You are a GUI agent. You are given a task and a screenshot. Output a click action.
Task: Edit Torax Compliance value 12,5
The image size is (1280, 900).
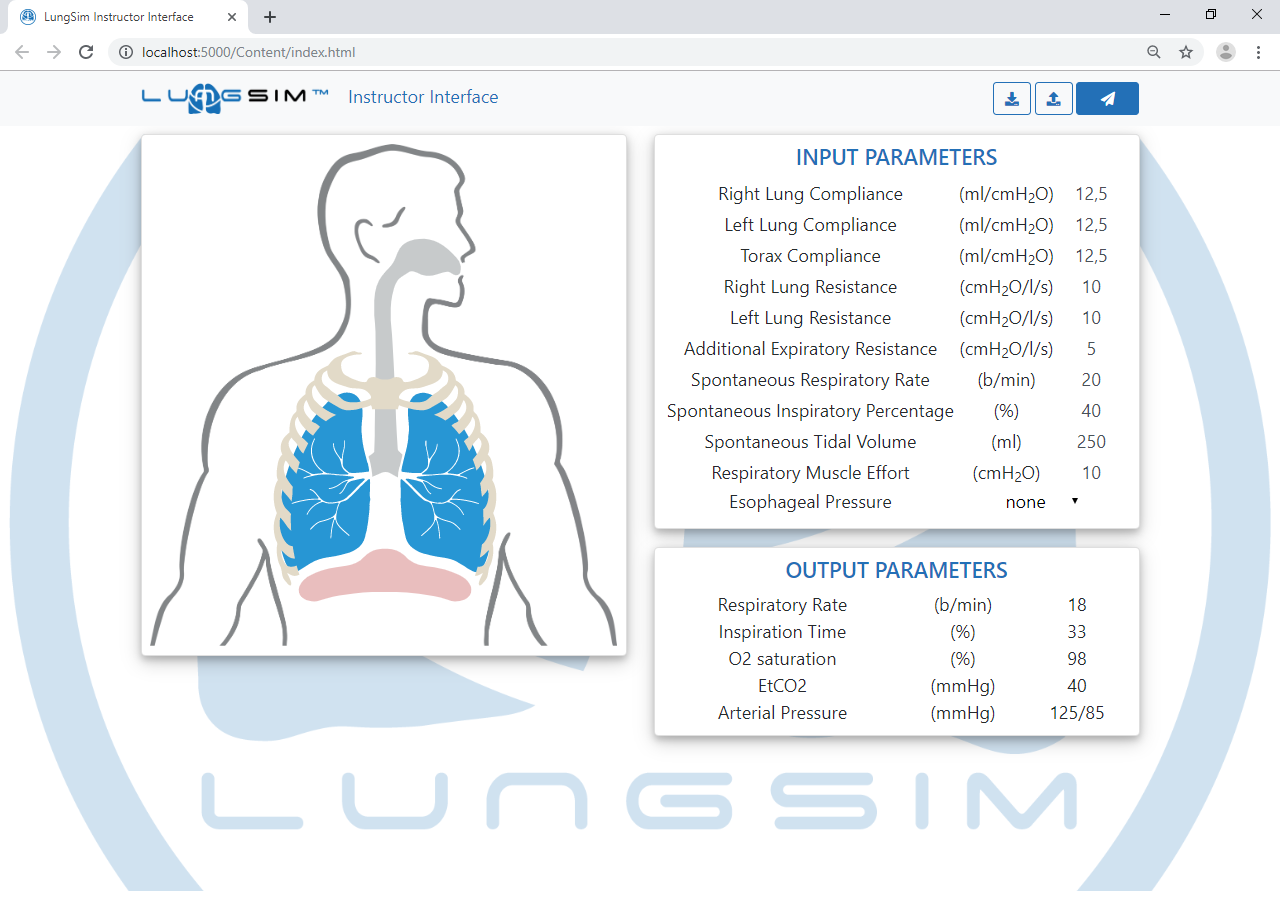(1091, 256)
